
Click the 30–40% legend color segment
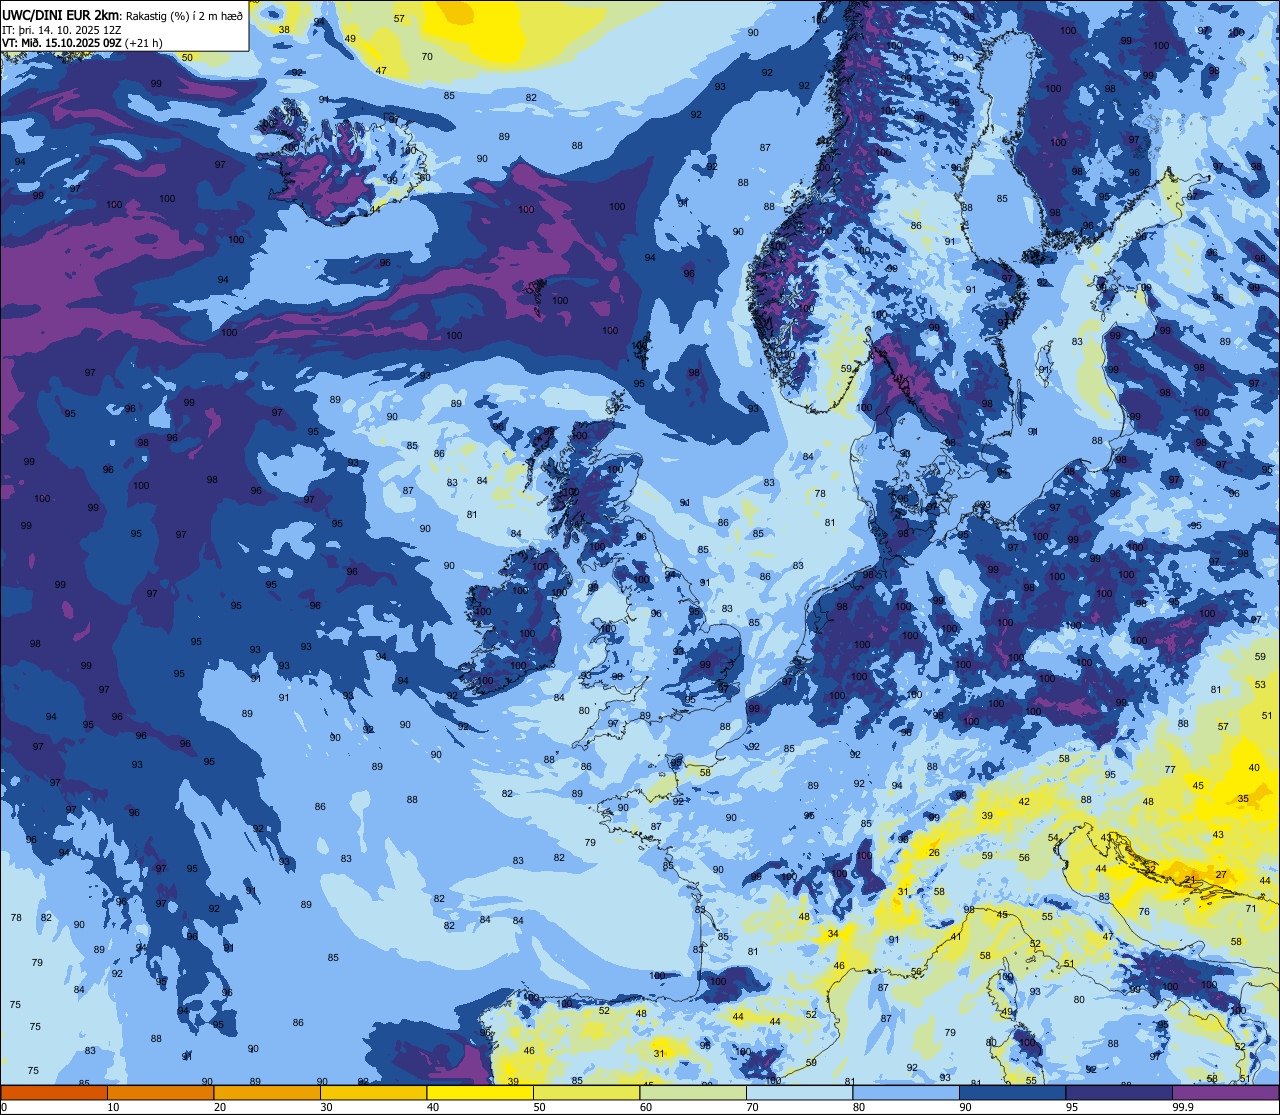click(373, 1093)
